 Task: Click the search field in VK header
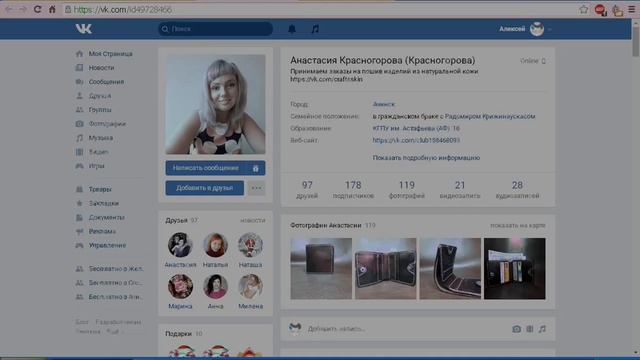coord(216,29)
